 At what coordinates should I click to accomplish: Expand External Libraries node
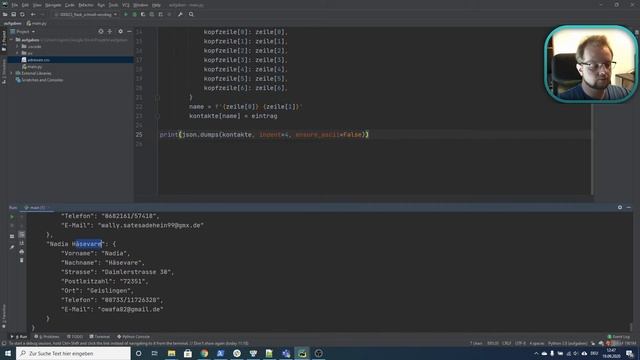coord(12,73)
